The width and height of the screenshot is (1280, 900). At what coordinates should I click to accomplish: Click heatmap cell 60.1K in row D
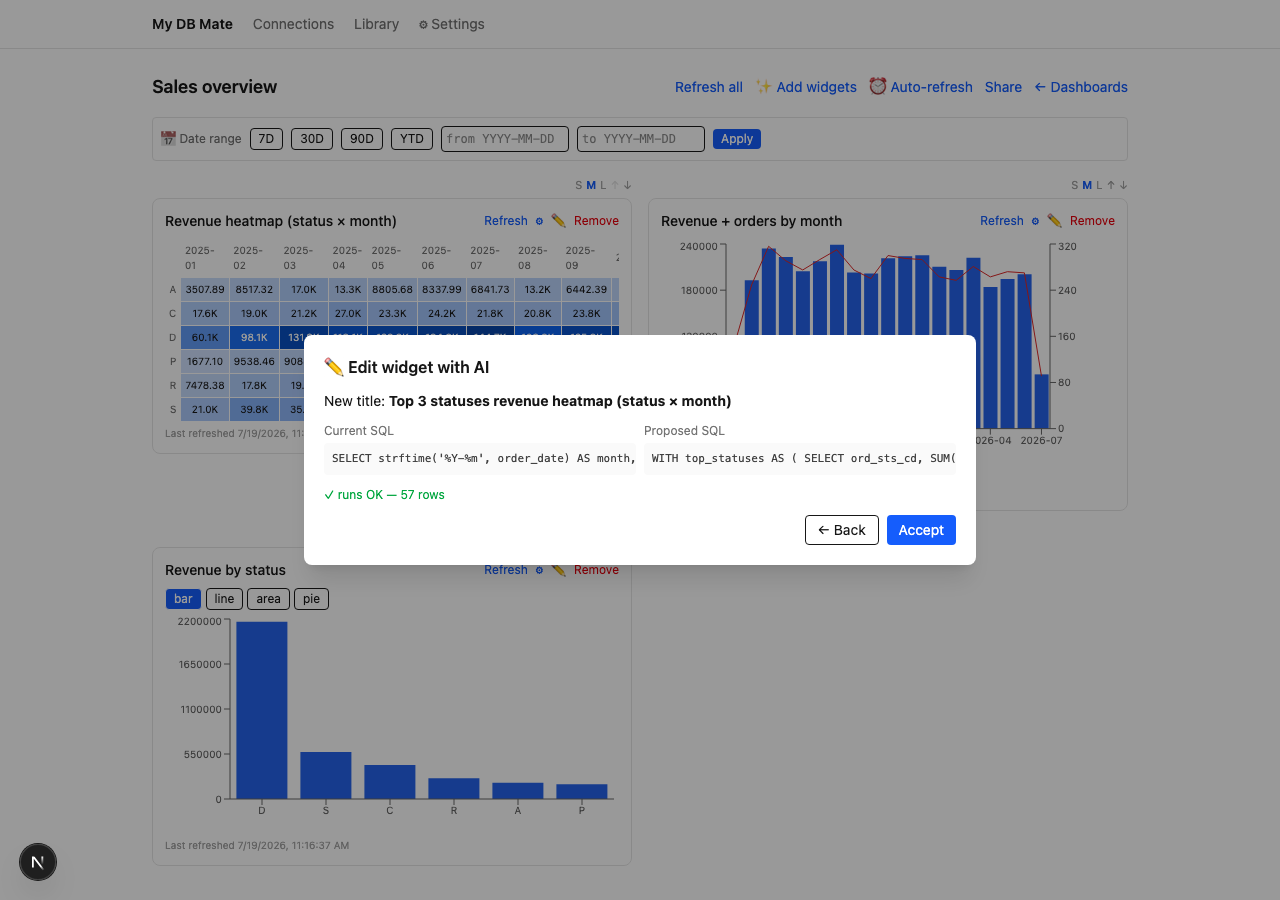tap(205, 338)
